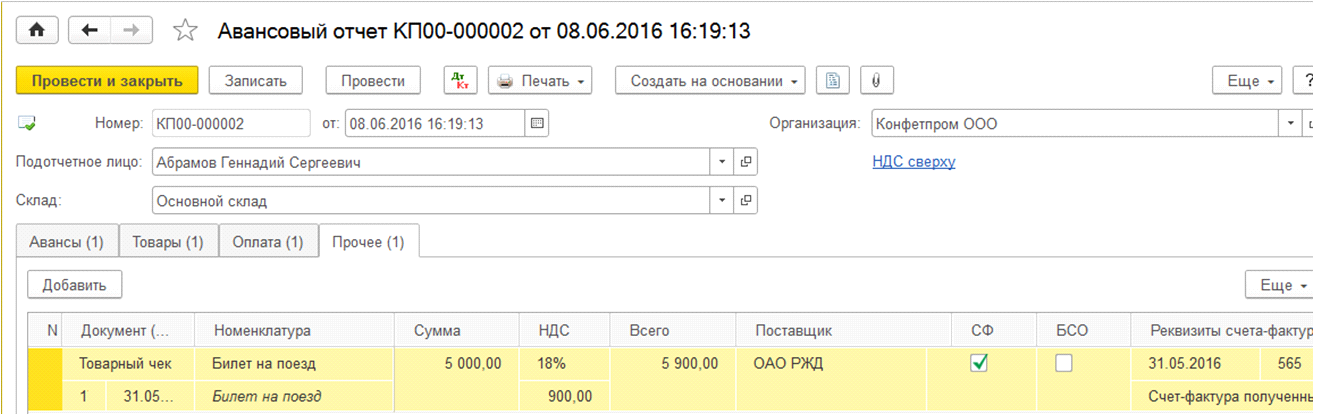Follow the НДС сверху link

point(914,162)
